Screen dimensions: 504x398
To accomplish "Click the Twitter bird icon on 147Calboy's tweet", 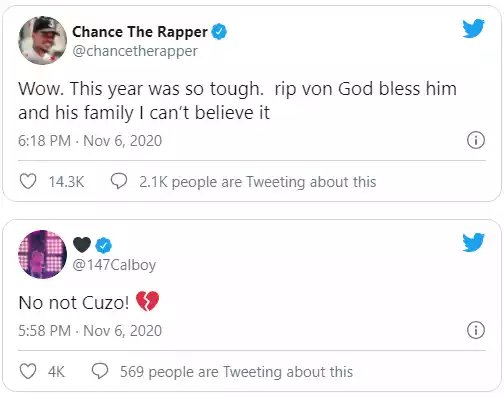I will click(473, 242).
